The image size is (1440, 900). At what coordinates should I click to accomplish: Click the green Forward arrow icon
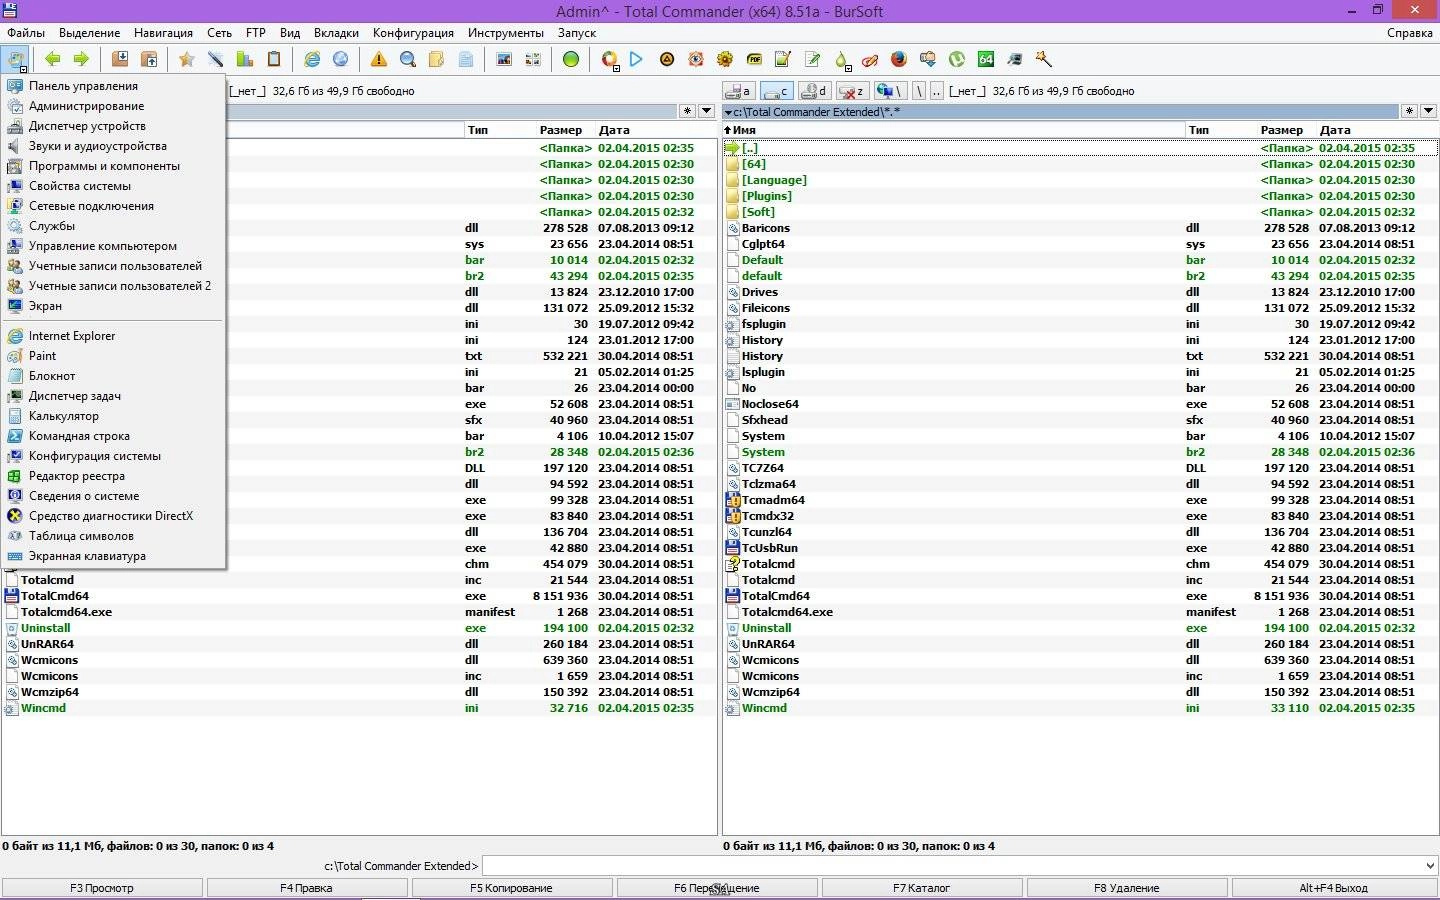pos(81,60)
